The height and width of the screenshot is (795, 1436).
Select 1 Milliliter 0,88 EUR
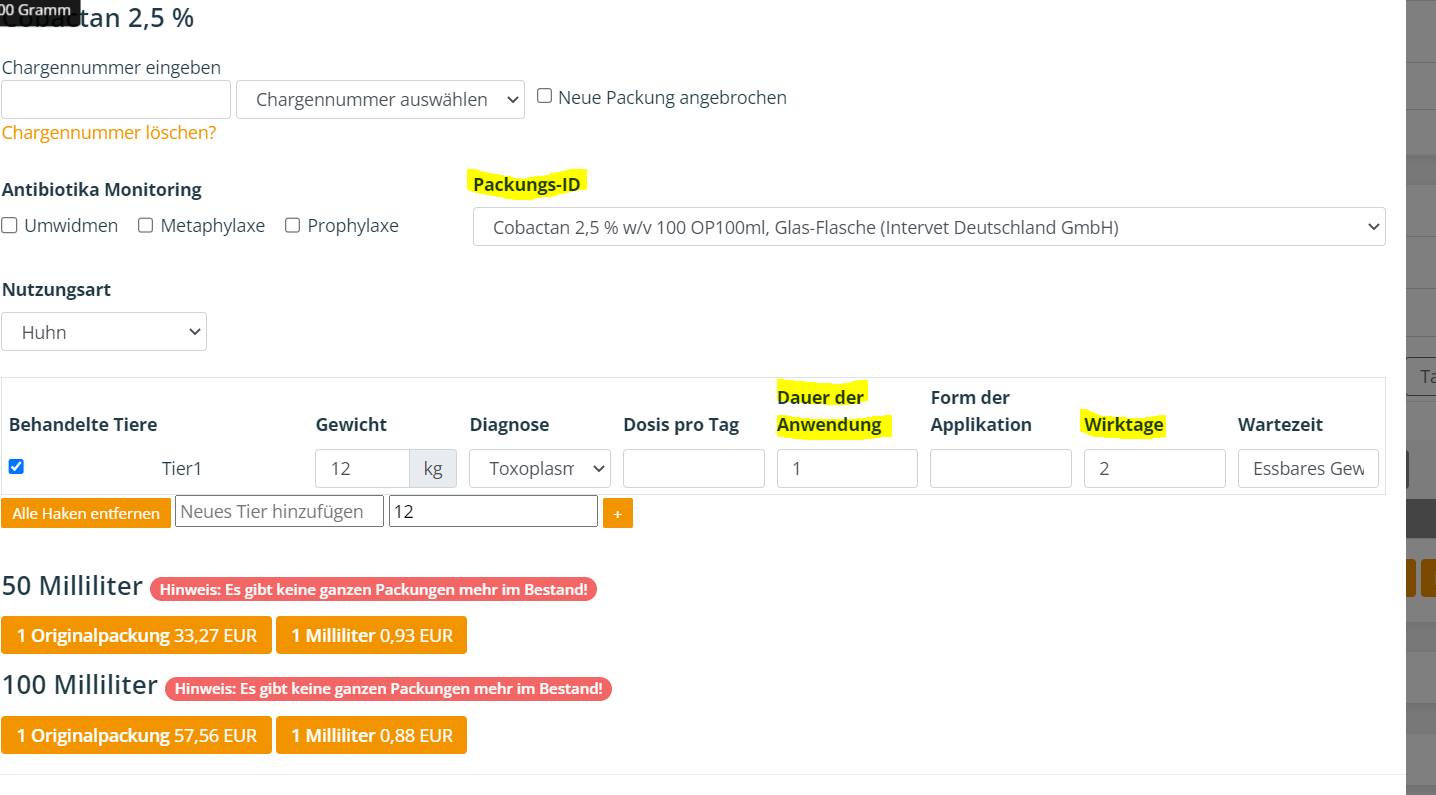coord(372,735)
